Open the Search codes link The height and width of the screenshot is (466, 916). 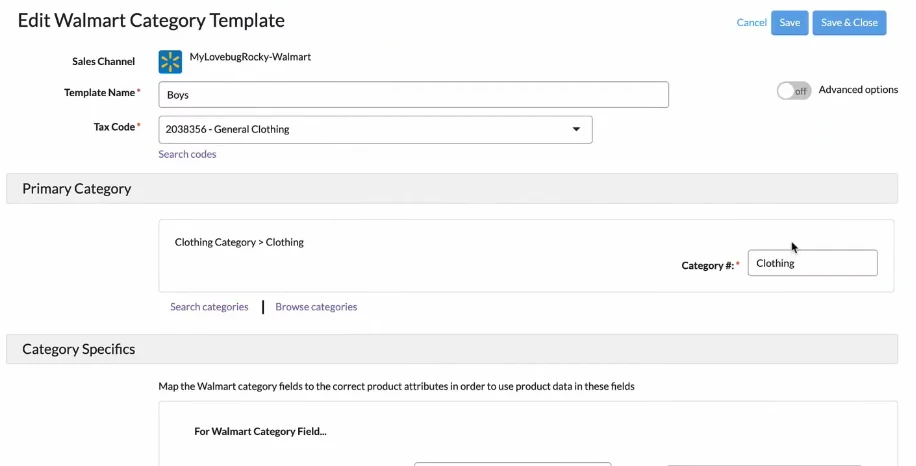(x=187, y=154)
